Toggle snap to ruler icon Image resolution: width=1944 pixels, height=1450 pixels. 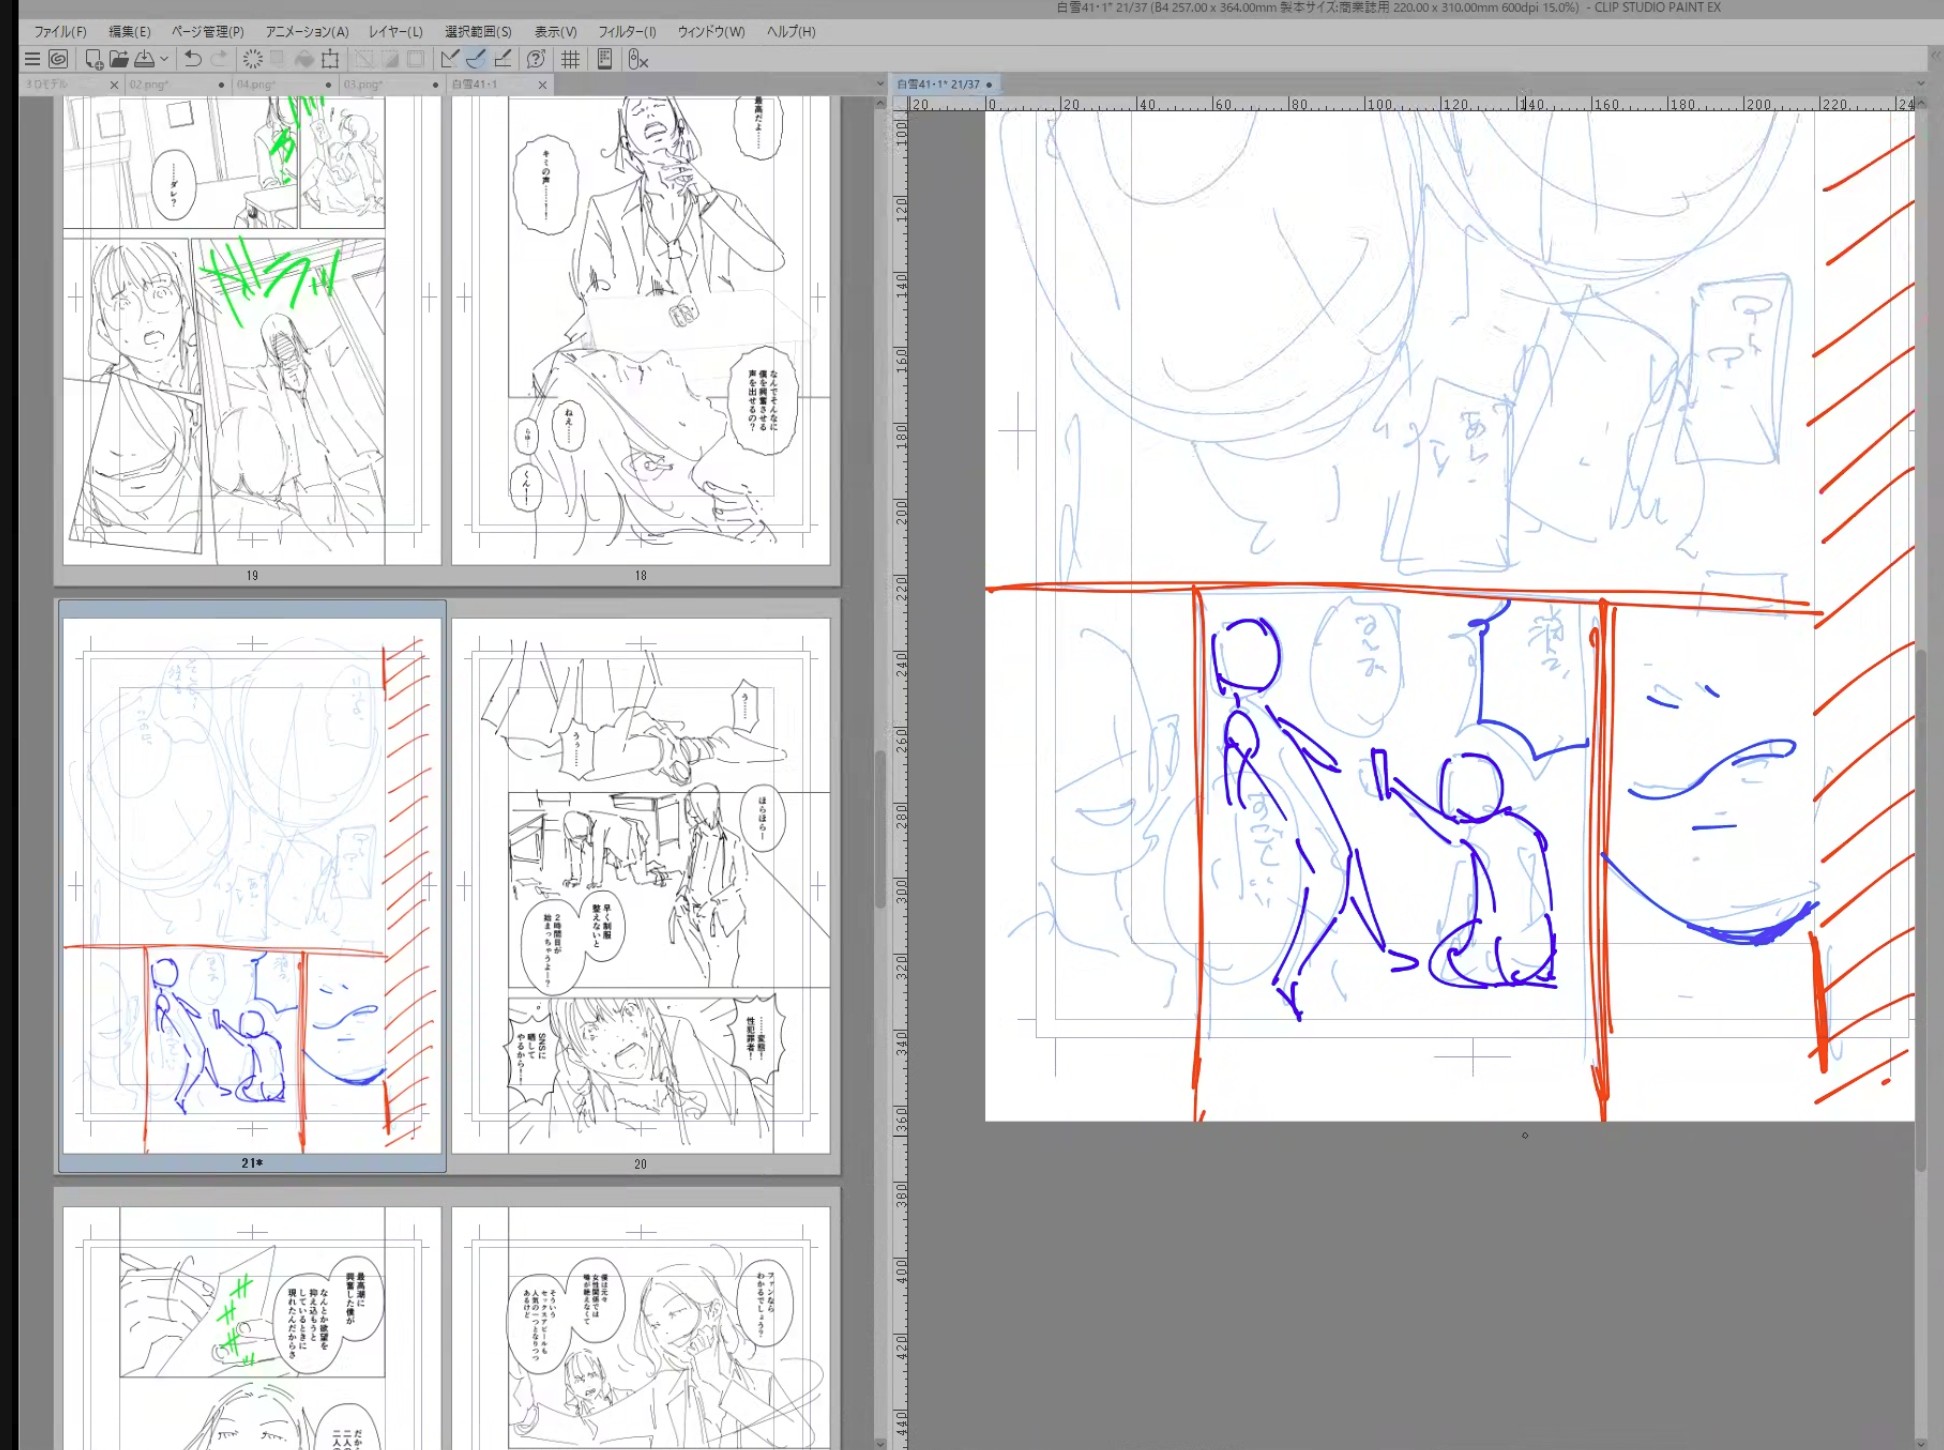click(x=450, y=60)
